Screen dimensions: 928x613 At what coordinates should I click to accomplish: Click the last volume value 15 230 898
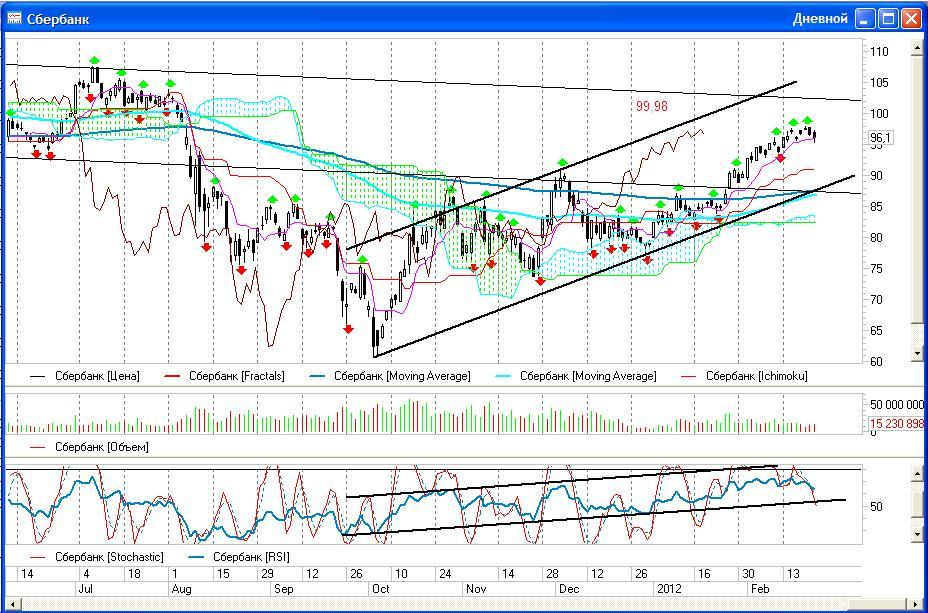[x=896, y=423]
